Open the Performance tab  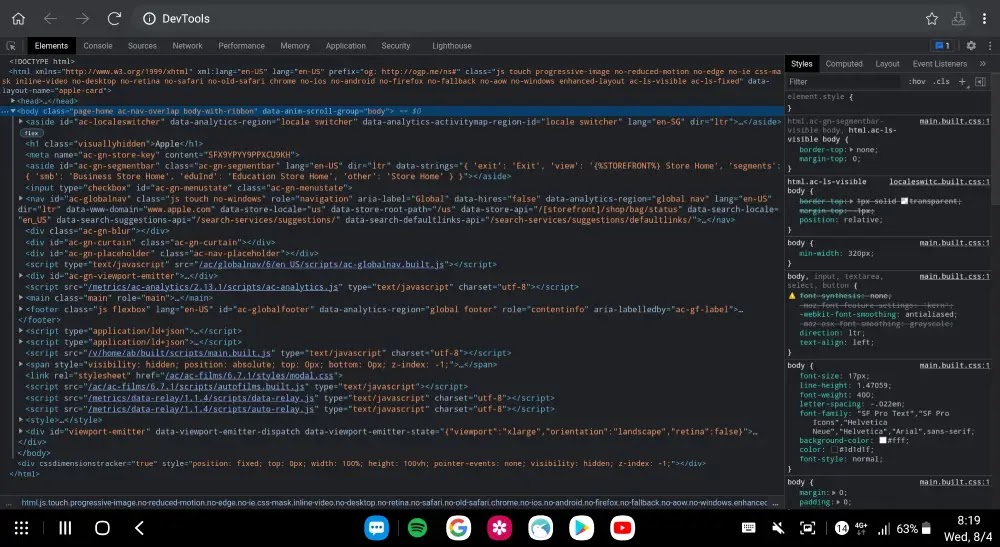coord(241,46)
